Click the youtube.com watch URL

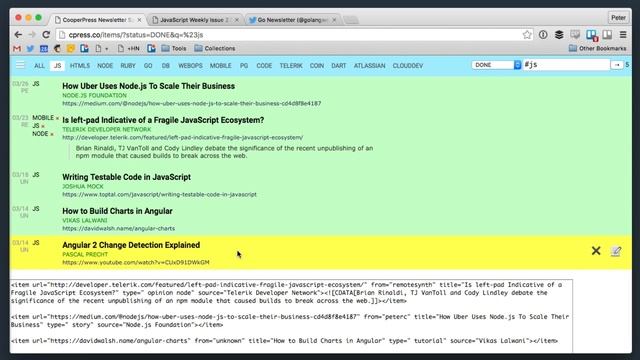tap(136, 262)
